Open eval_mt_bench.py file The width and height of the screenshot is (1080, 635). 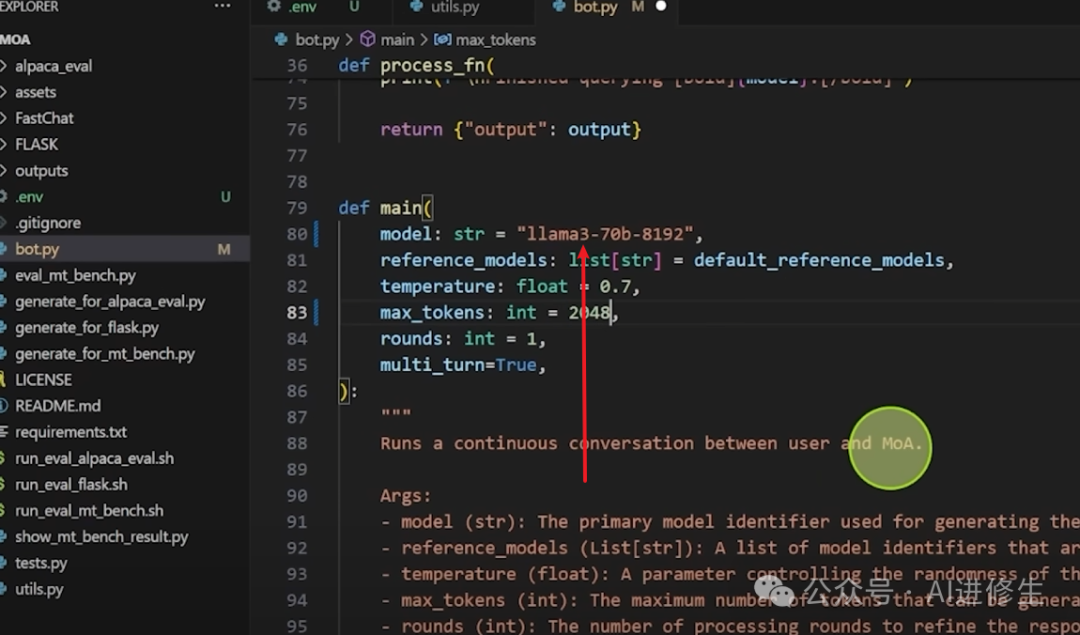pos(76,275)
